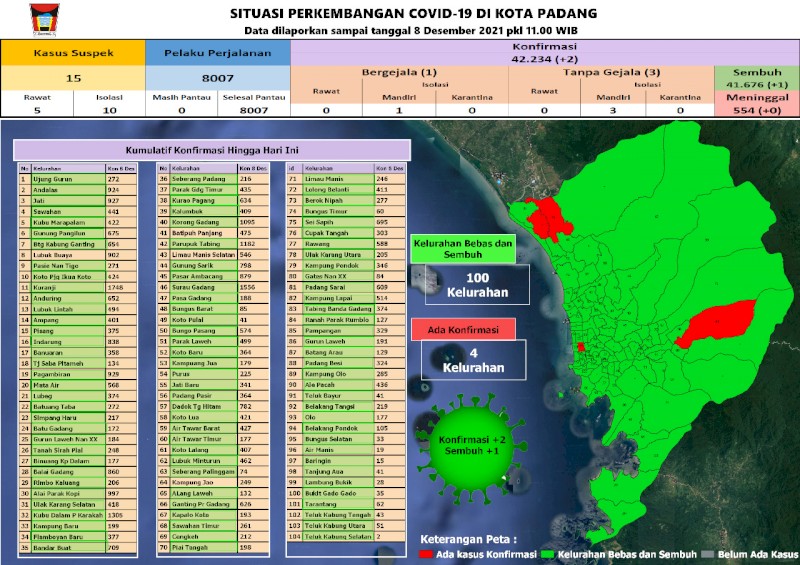Screen dimensions: 800x565
Task: Click the Kasus Suspek header
Action: [x=73, y=53]
